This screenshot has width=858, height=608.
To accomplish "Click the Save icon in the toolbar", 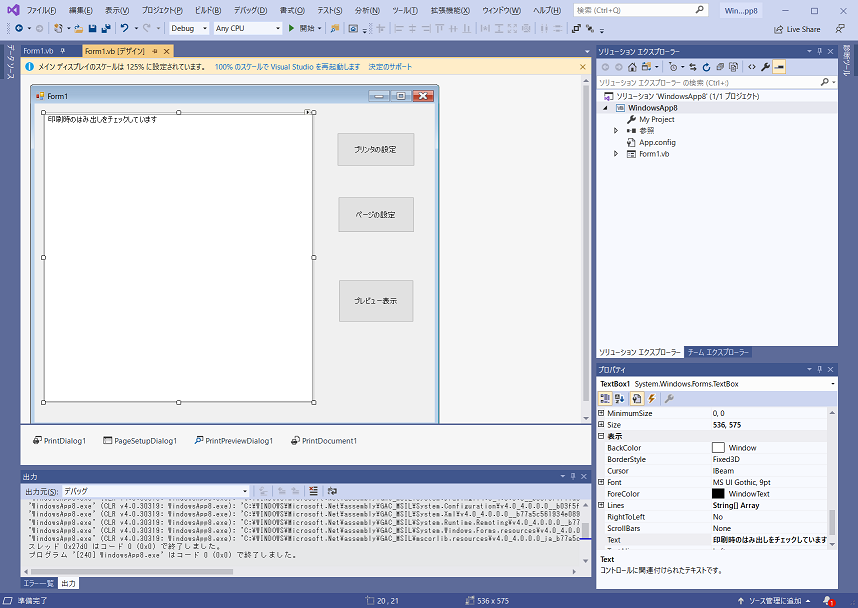I will click(x=92, y=28).
